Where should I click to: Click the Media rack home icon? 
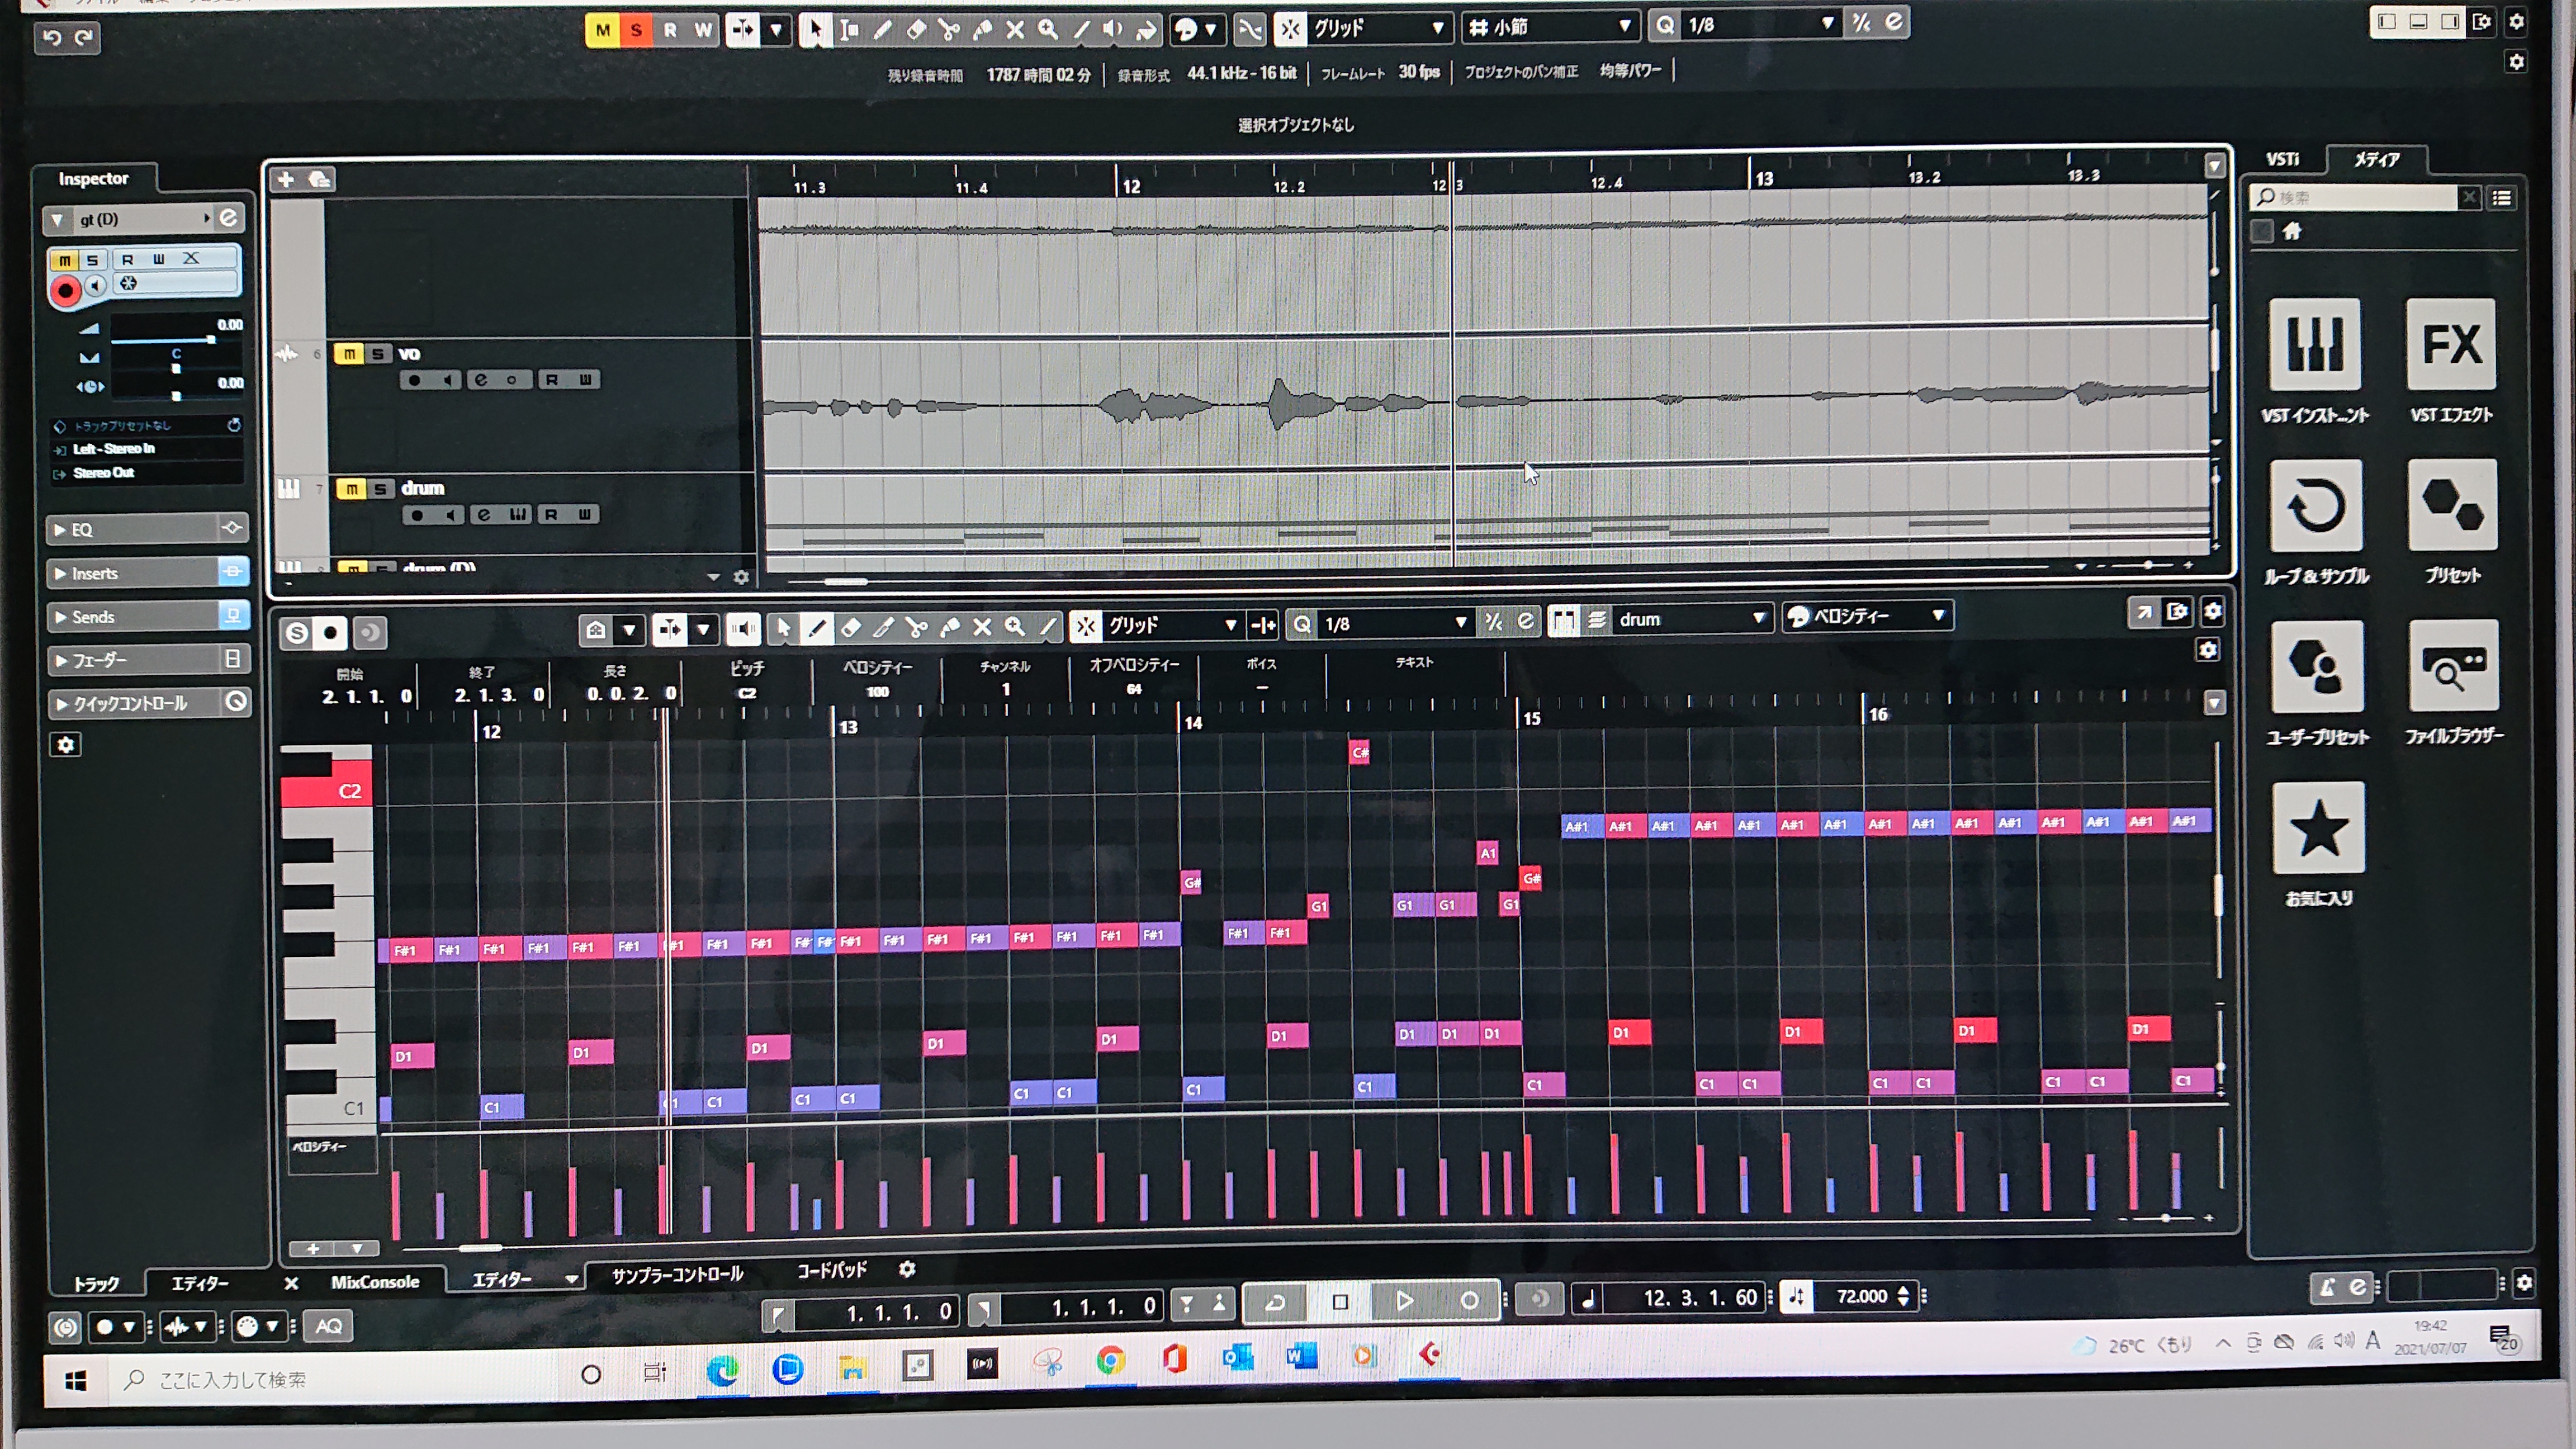tap(2292, 231)
